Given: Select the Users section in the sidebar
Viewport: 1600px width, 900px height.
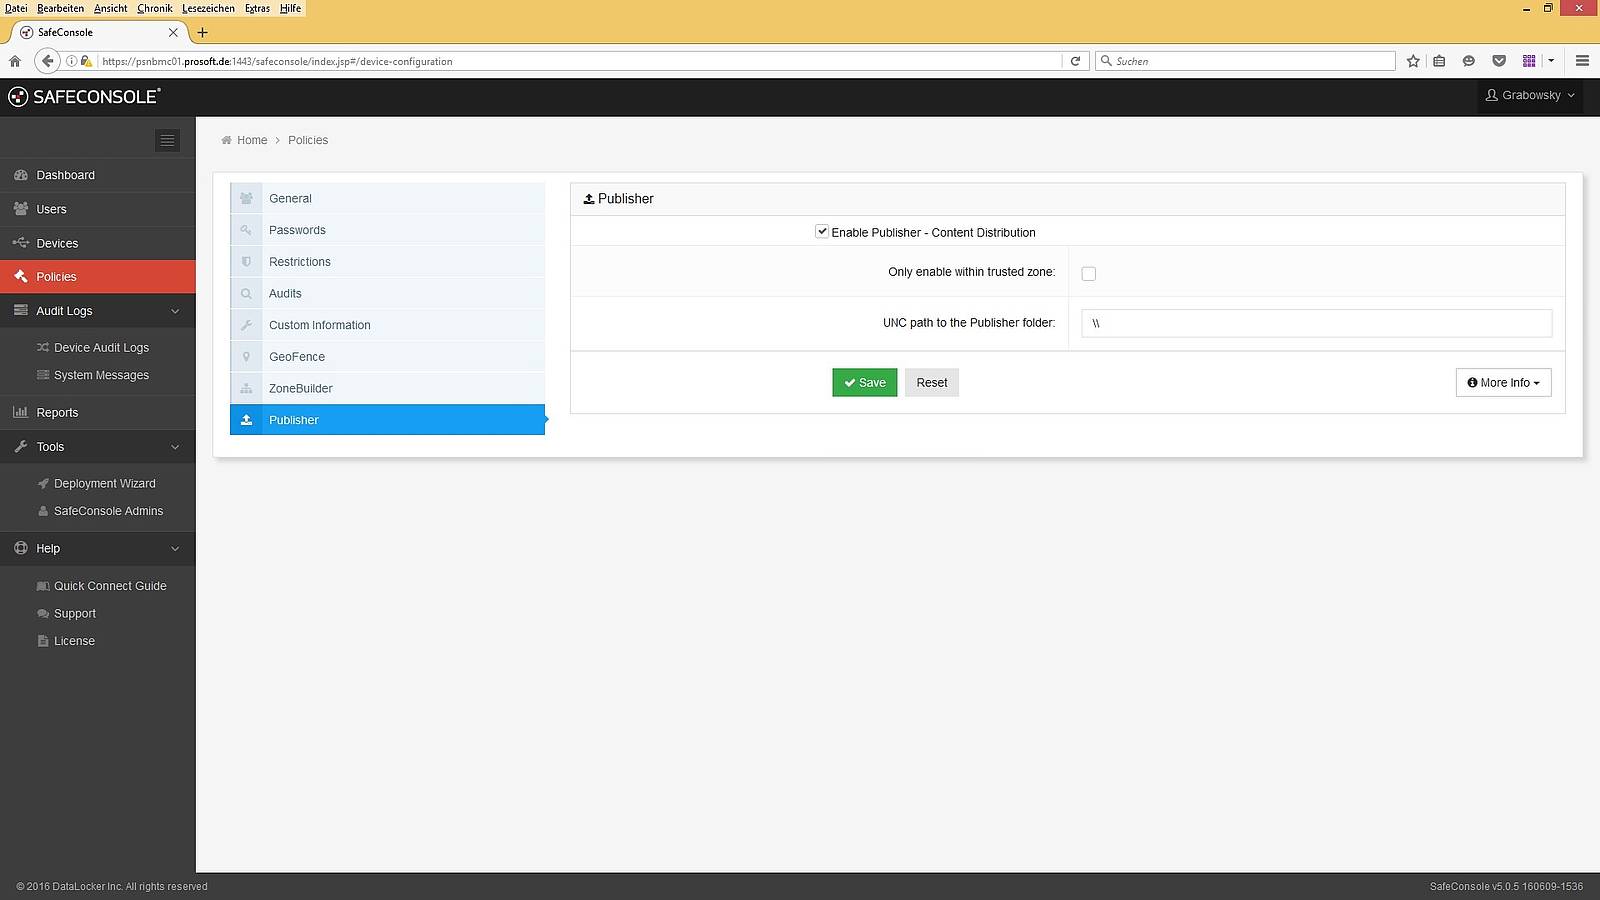Looking at the screenshot, I should point(51,209).
